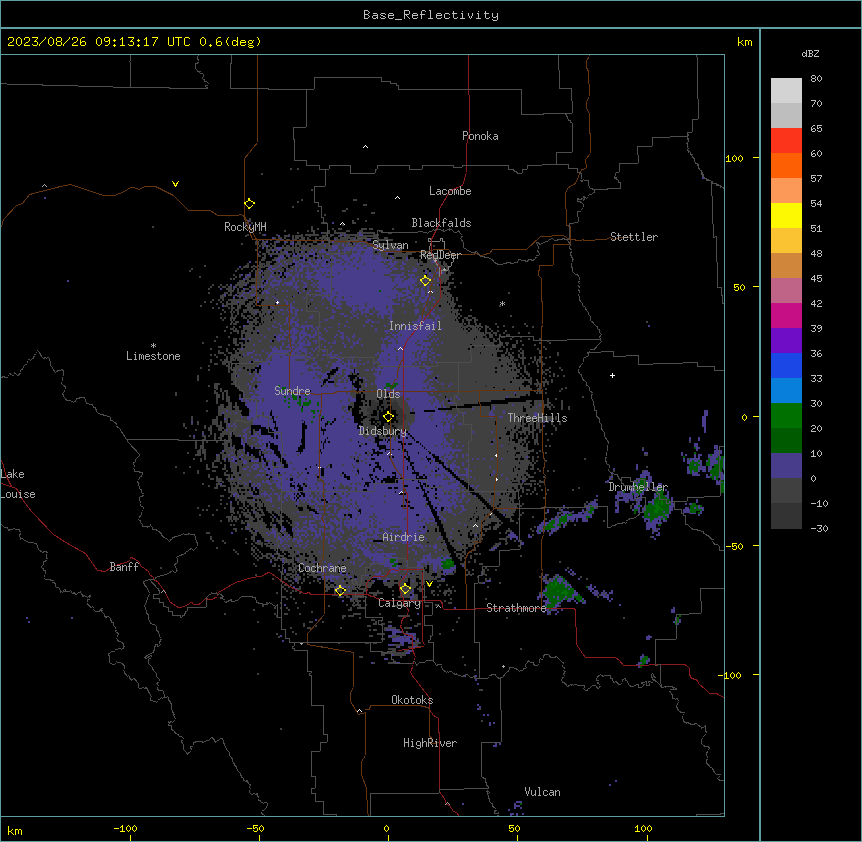Click the yellow marker below Cochrane
Screen dimensions: 862x842
click(340, 591)
